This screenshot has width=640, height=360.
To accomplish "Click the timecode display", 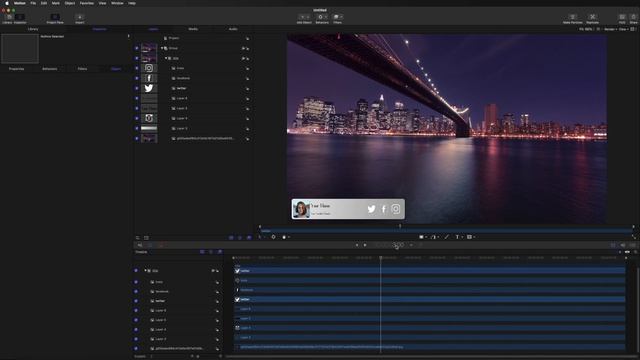I will [394, 245].
